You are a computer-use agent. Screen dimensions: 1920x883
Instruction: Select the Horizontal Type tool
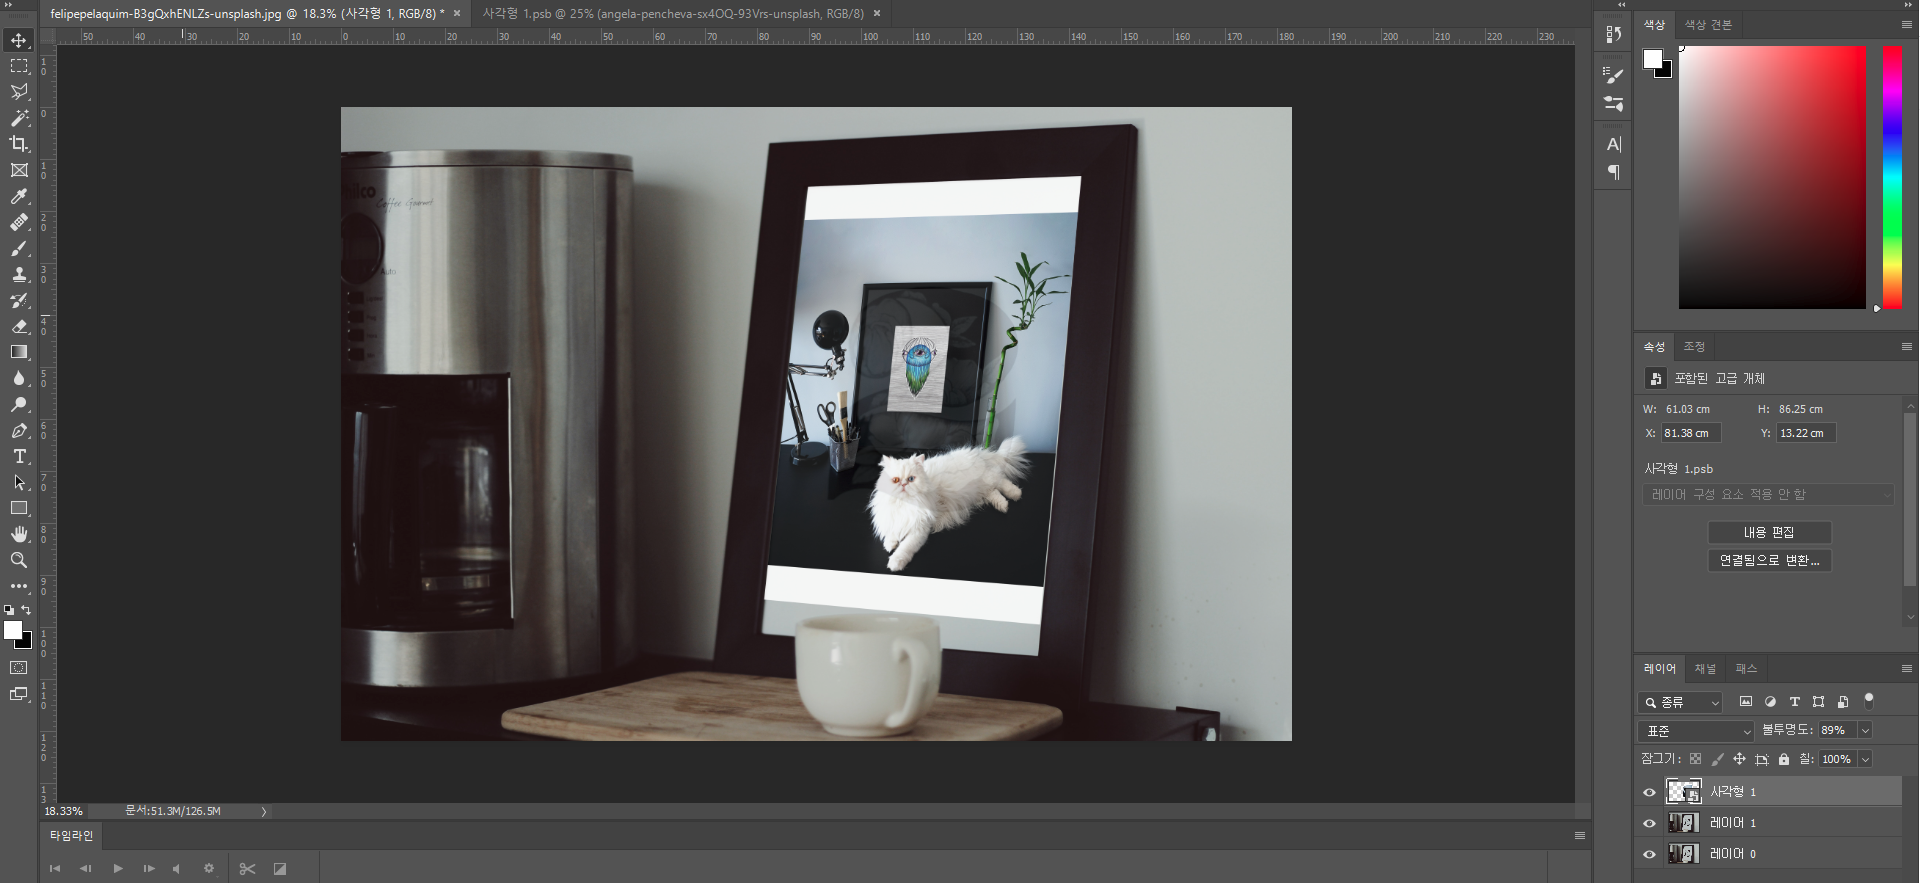click(x=19, y=456)
